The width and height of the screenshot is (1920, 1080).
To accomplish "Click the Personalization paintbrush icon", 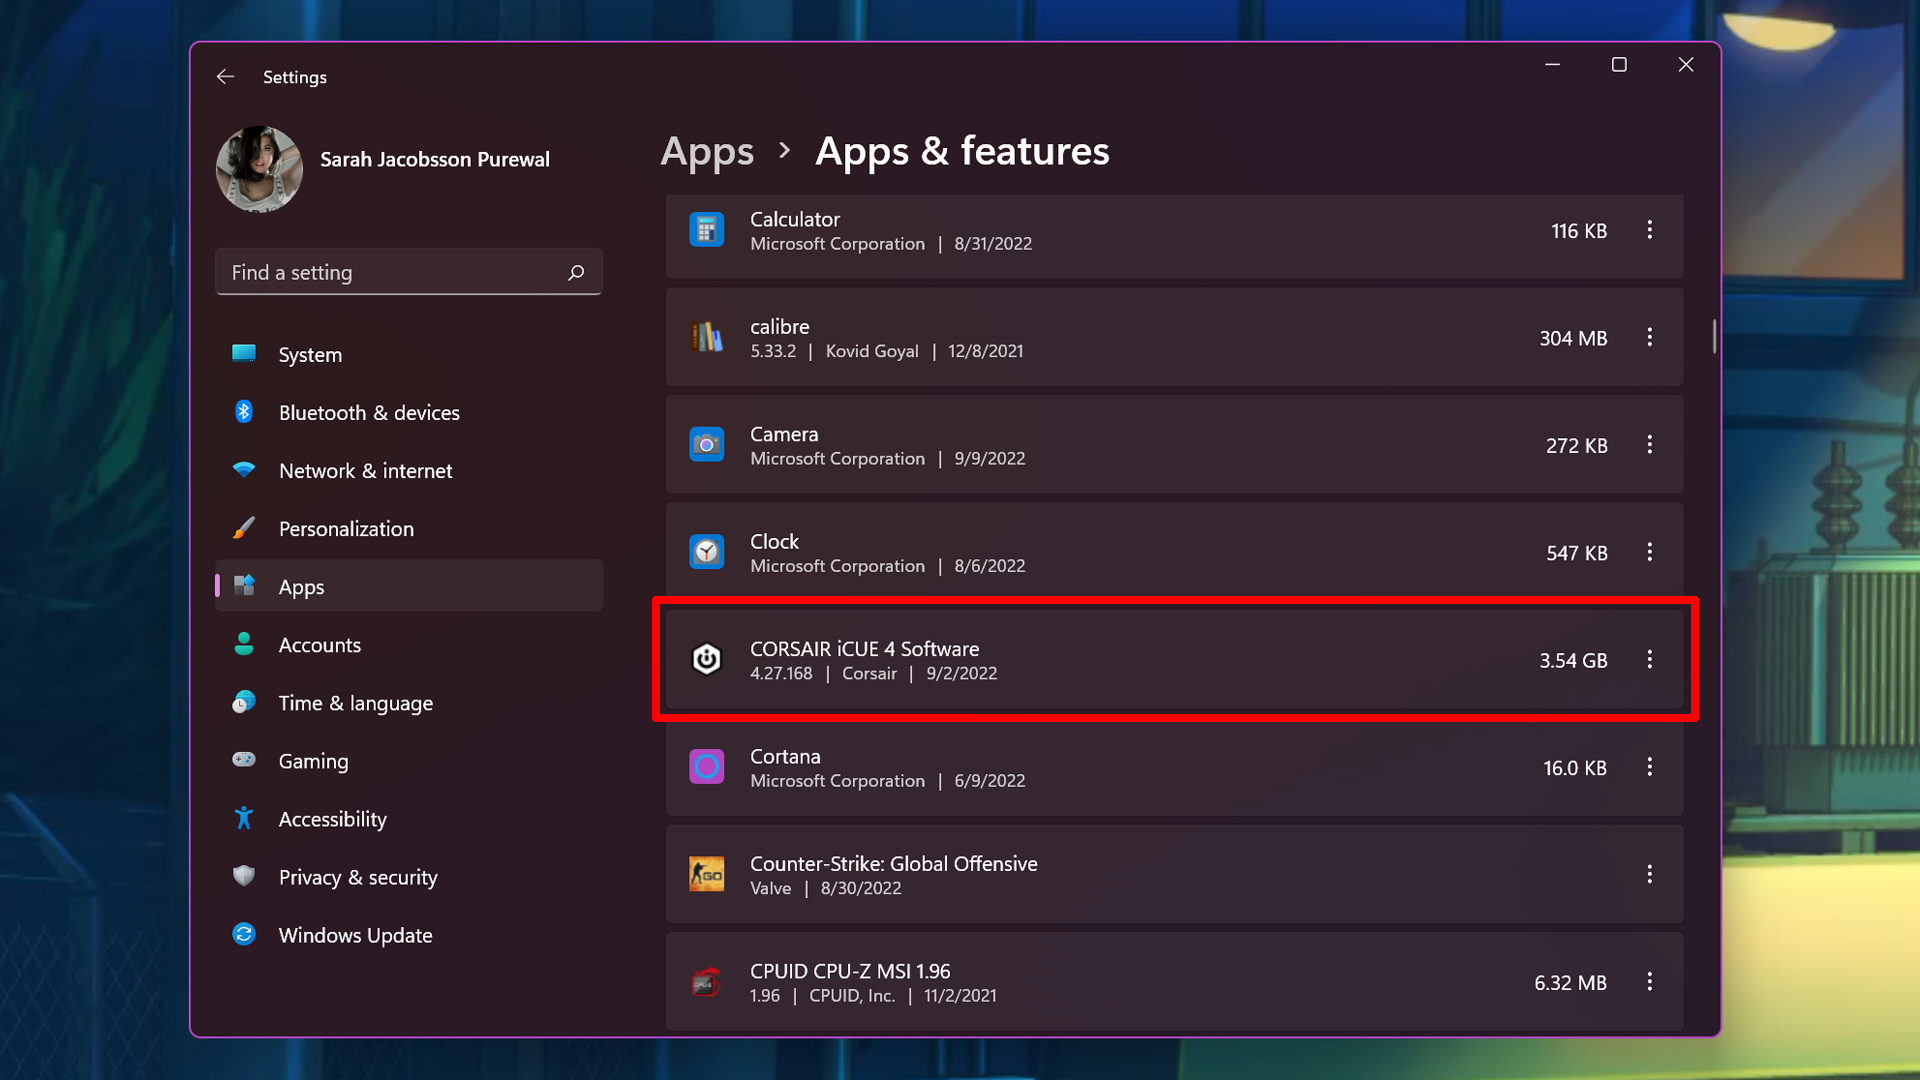I will pyautogui.click(x=244, y=527).
